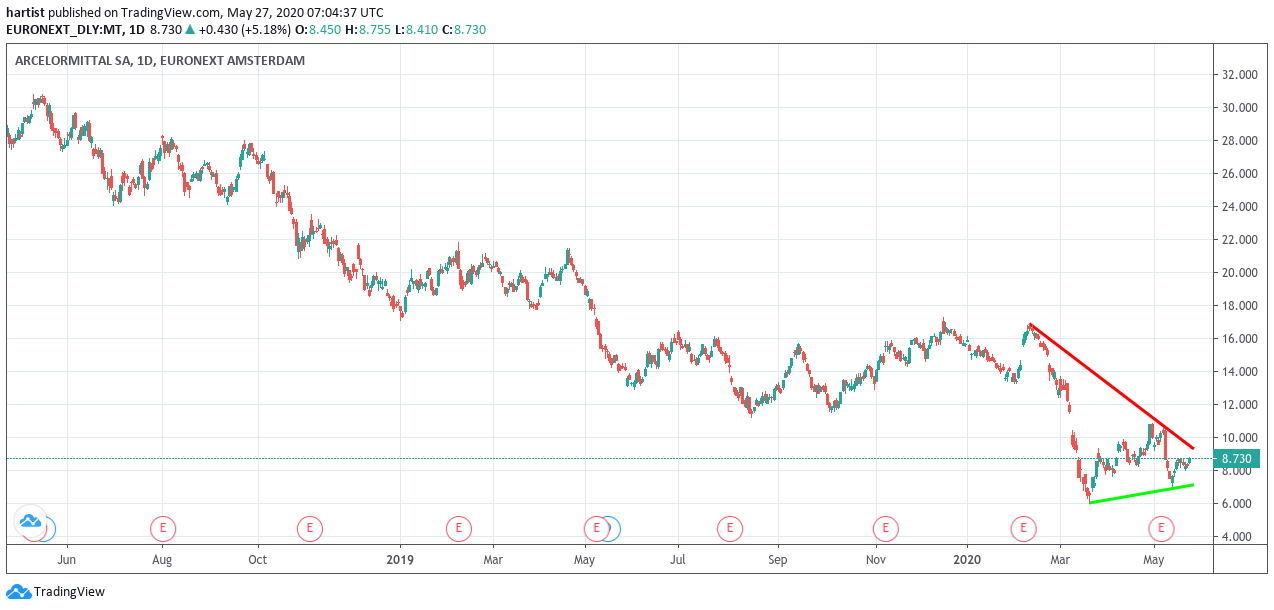Open the earnings marker above May 2020
Image resolution: width=1274 pixels, height=610 pixels.
(1161, 527)
